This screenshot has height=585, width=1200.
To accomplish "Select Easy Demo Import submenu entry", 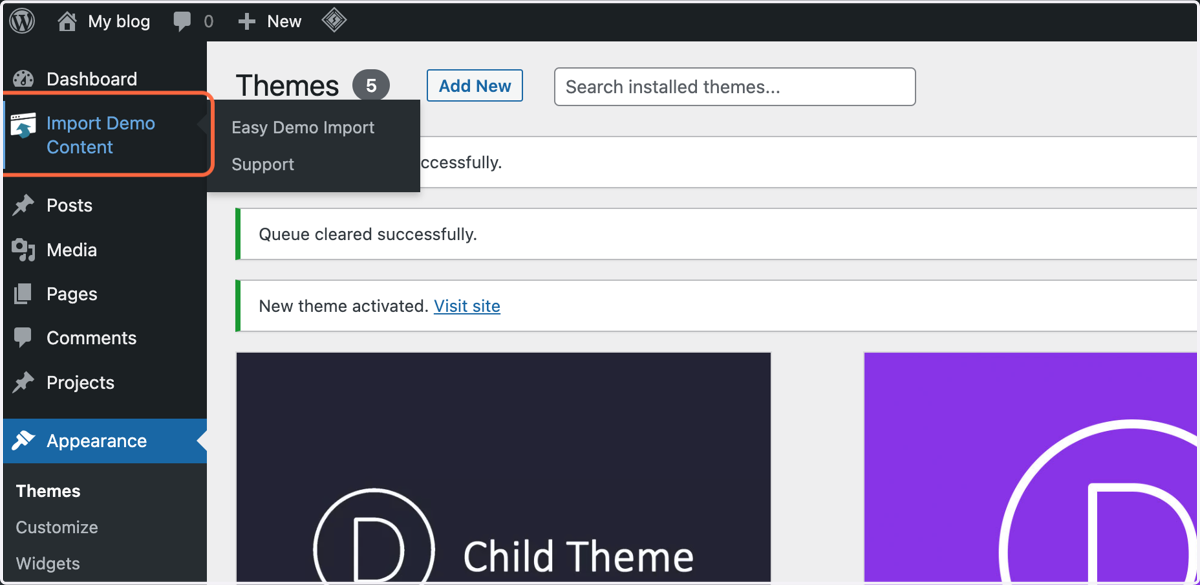I will point(303,127).
